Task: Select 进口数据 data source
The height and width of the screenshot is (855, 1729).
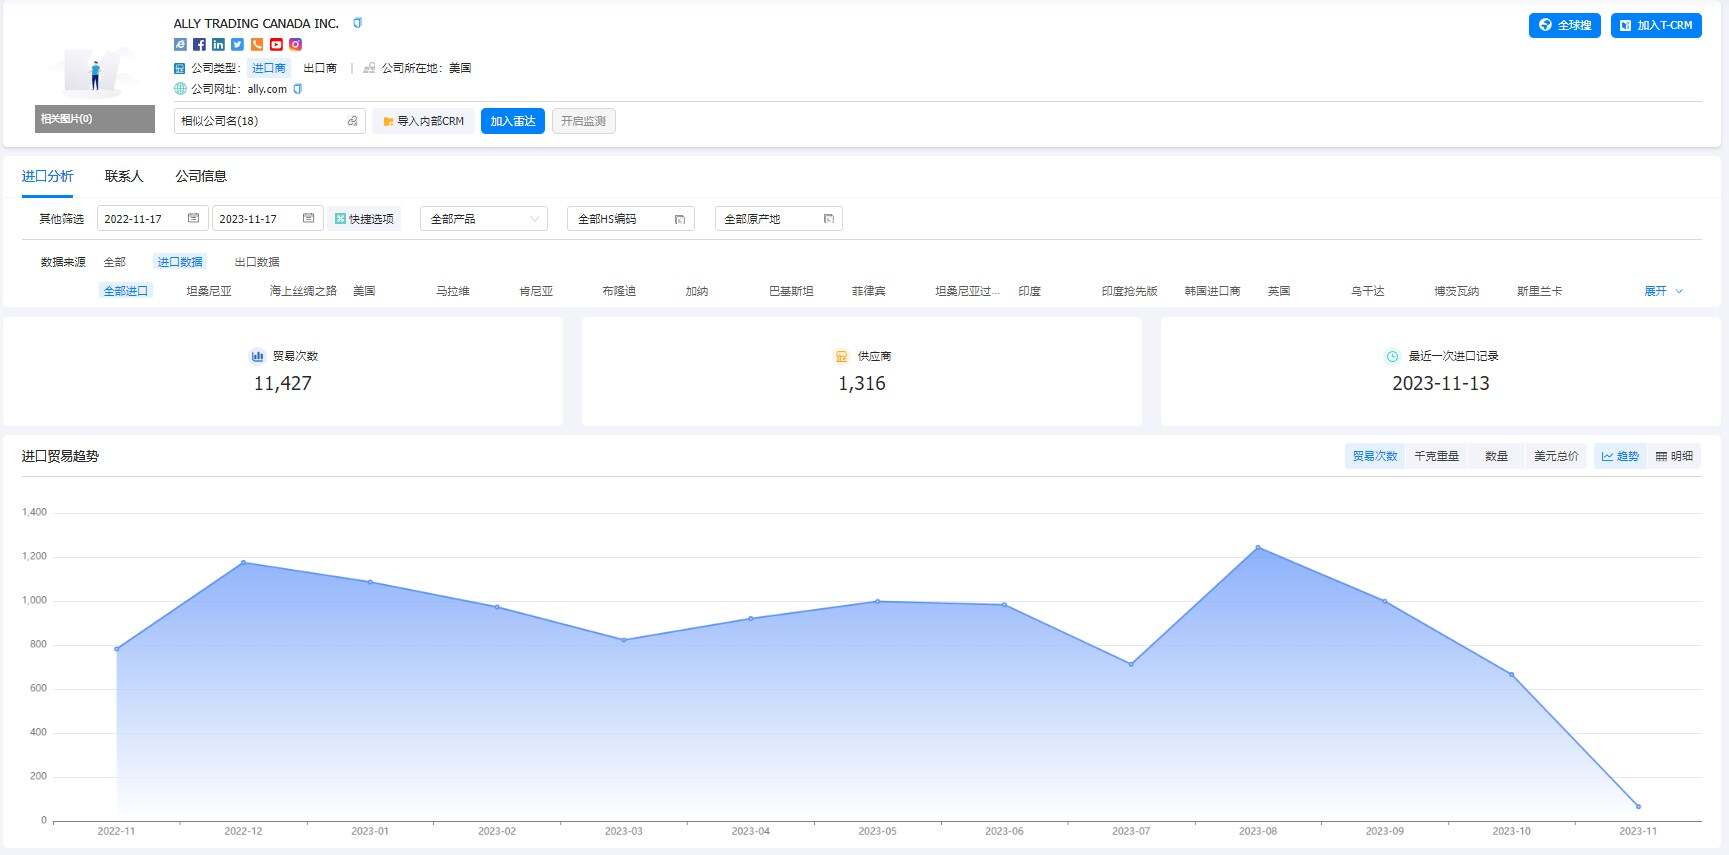Action: 180,262
